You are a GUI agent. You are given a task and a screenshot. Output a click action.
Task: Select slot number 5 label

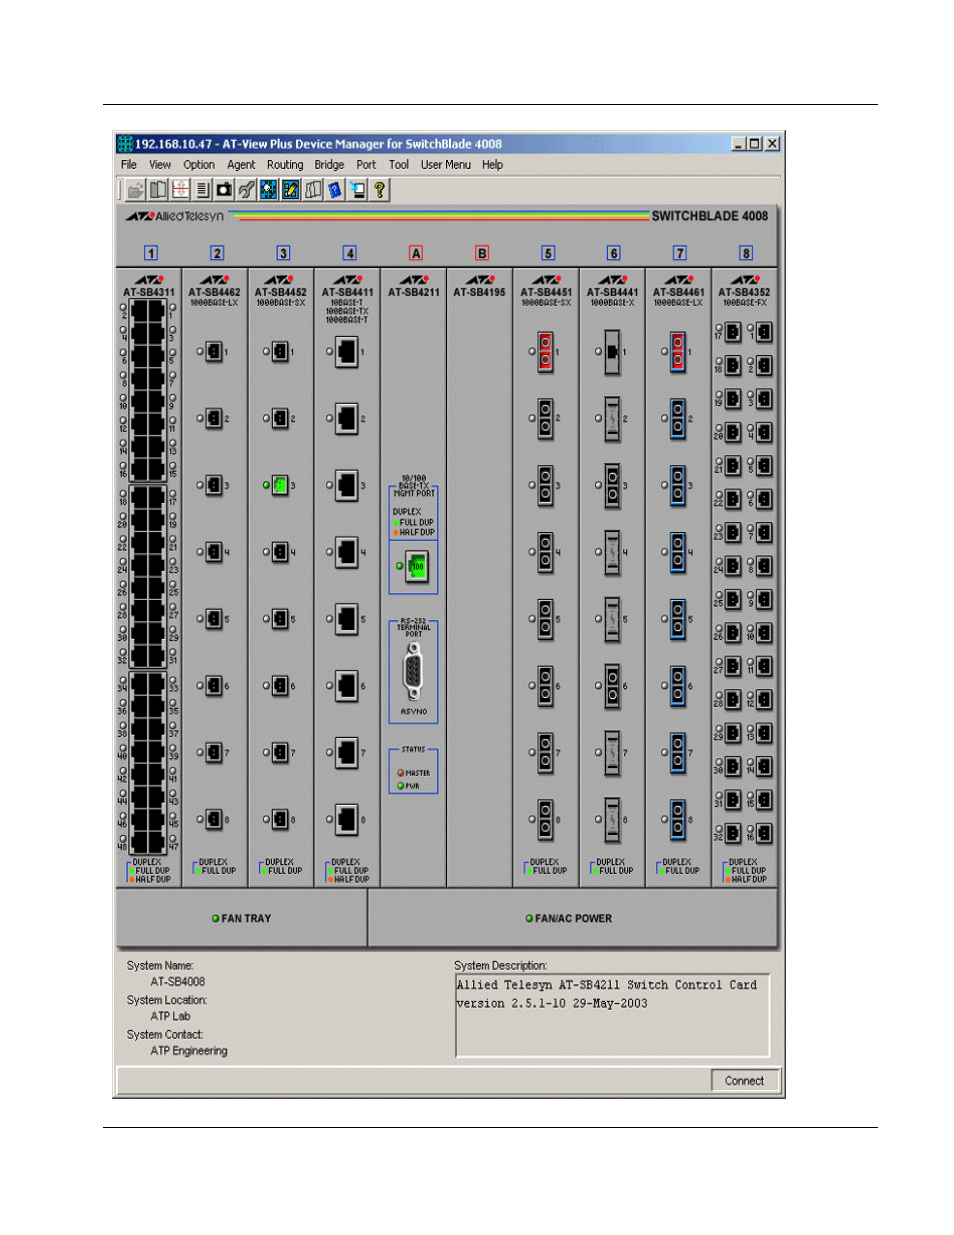coord(548,253)
